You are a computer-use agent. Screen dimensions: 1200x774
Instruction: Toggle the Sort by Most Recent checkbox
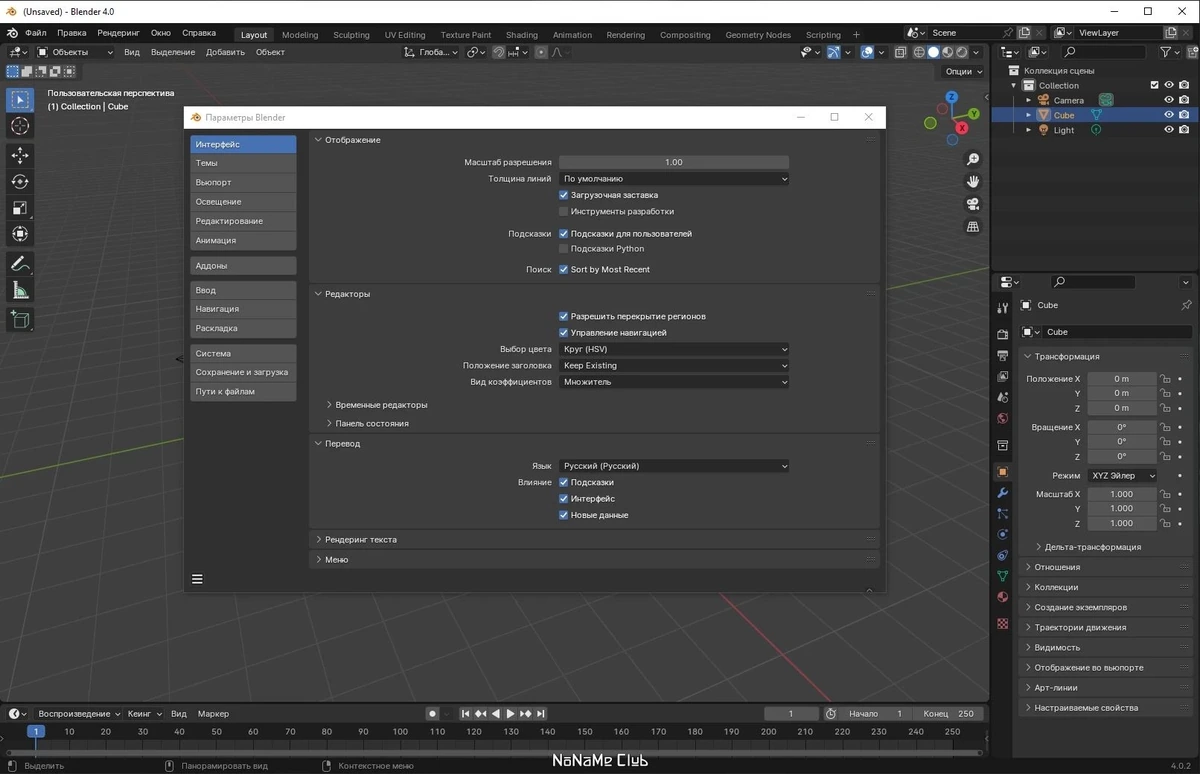click(563, 269)
